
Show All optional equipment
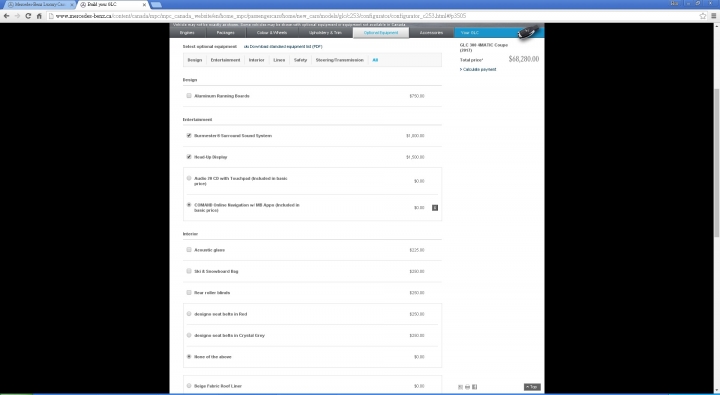pyautogui.click(x=375, y=60)
